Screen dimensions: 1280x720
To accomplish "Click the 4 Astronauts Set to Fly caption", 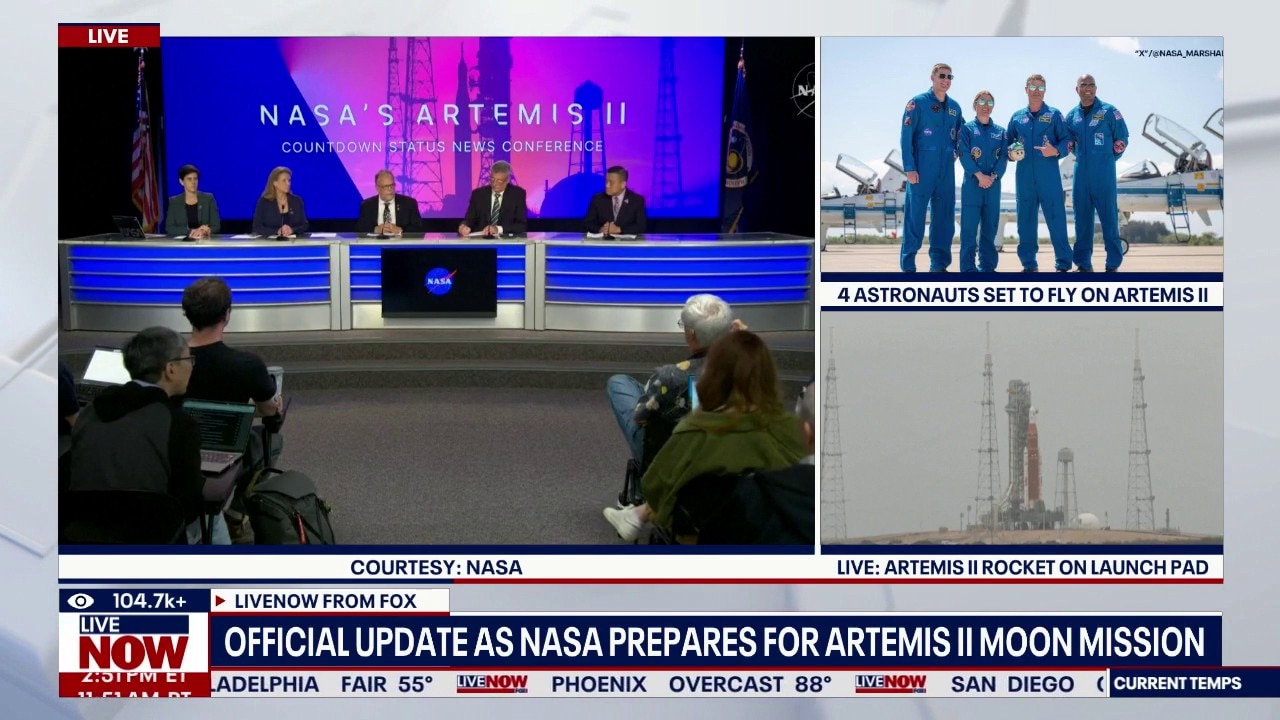I will pos(1021,295).
